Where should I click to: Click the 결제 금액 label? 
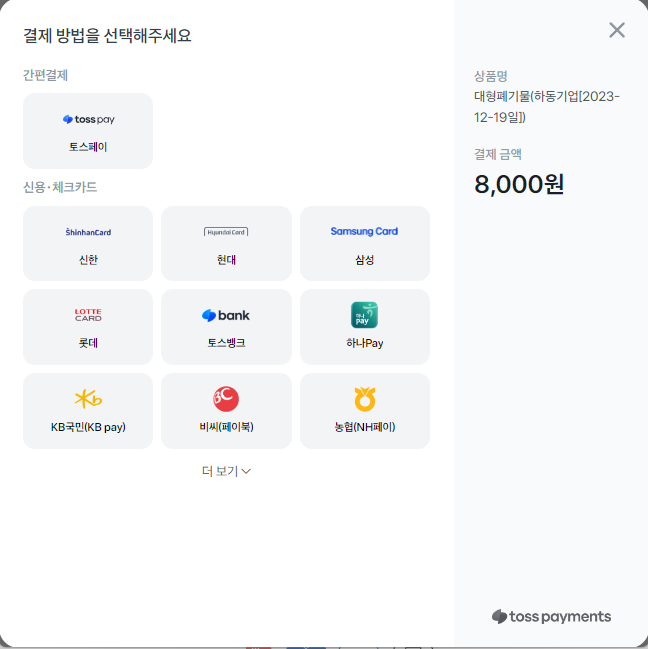pyautogui.click(x=498, y=154)
